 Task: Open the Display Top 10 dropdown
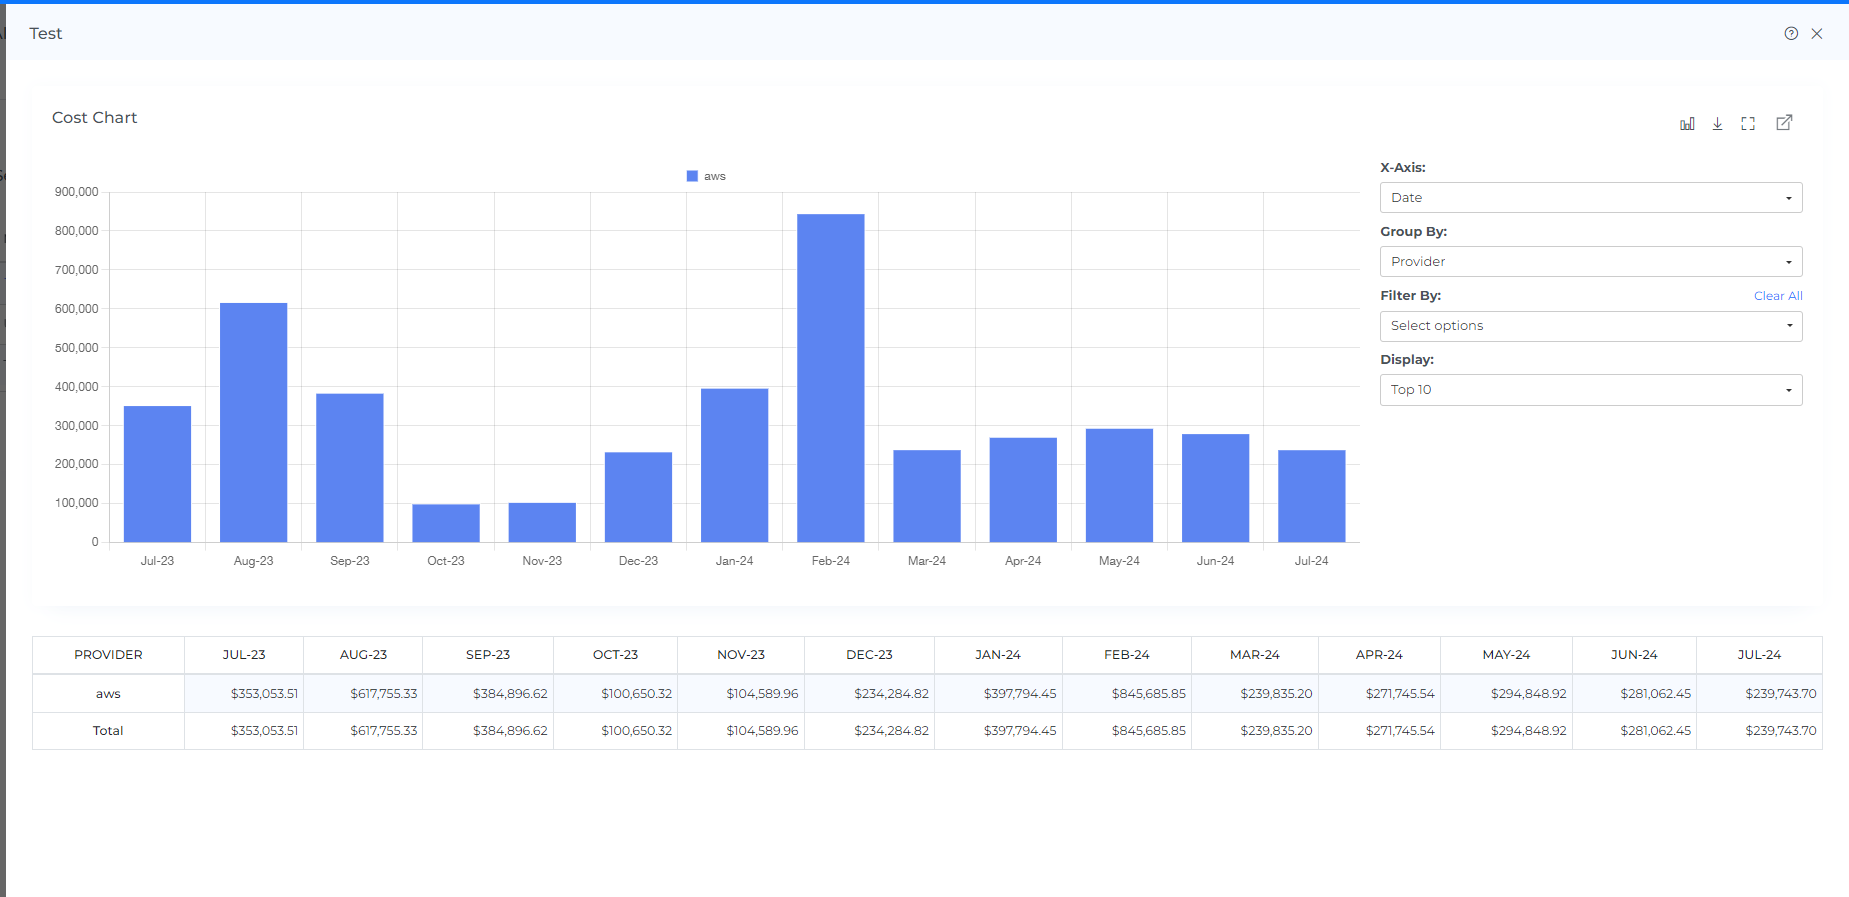coord(1590,390)
